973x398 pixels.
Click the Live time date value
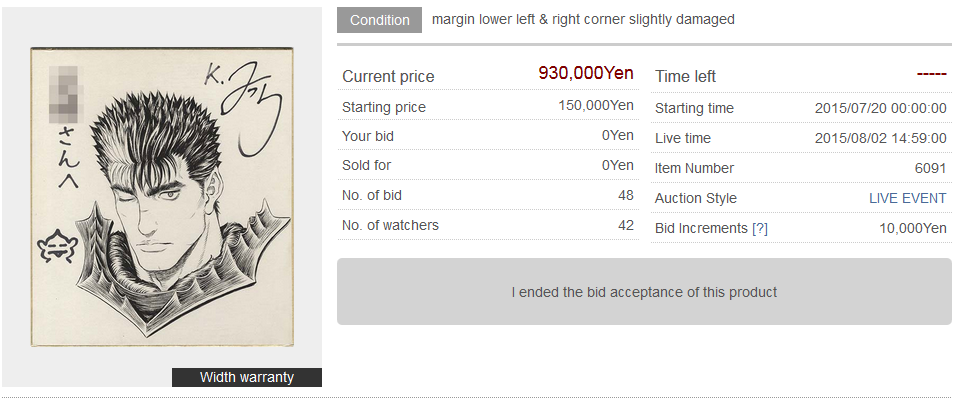click(881, 138)
